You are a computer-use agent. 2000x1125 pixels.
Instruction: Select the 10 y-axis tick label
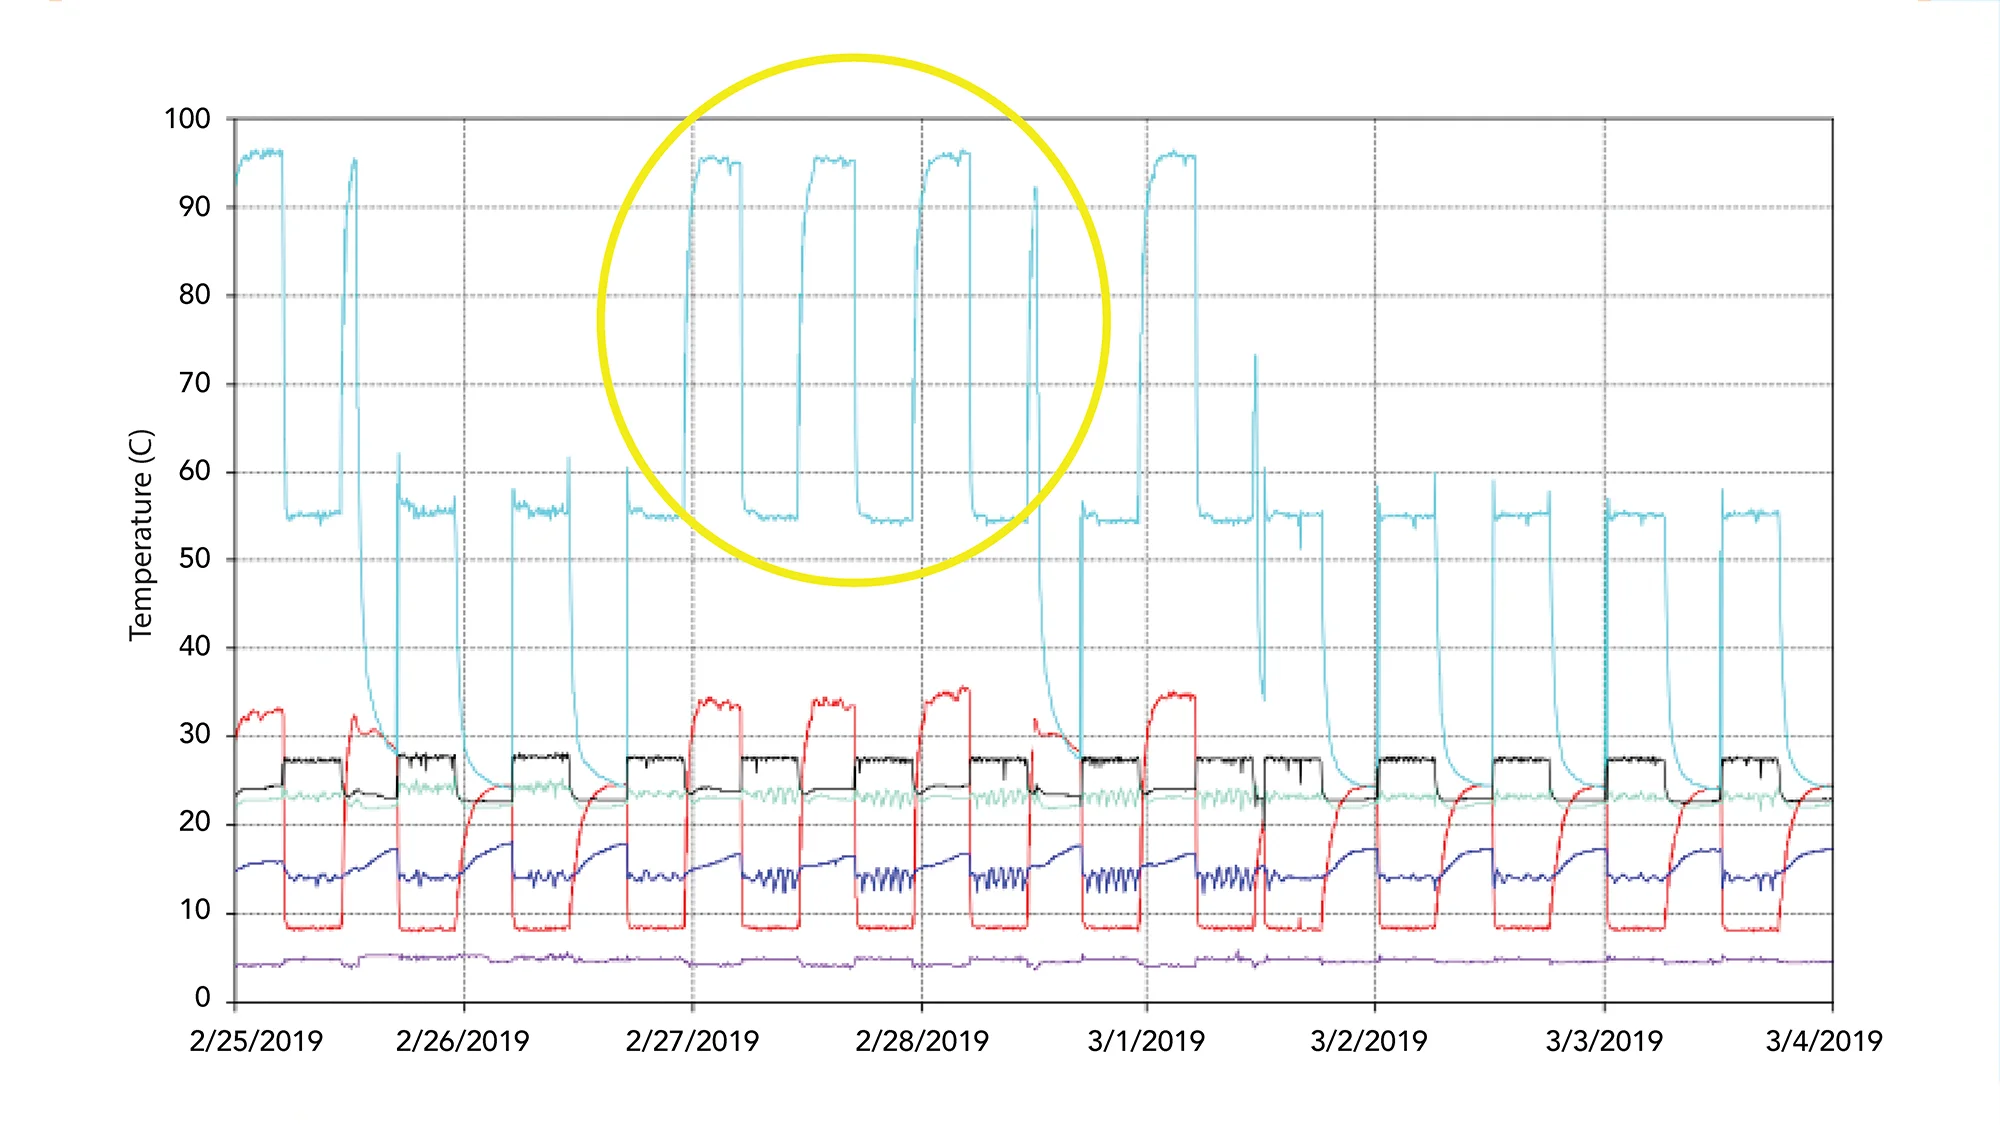(194, 910)
